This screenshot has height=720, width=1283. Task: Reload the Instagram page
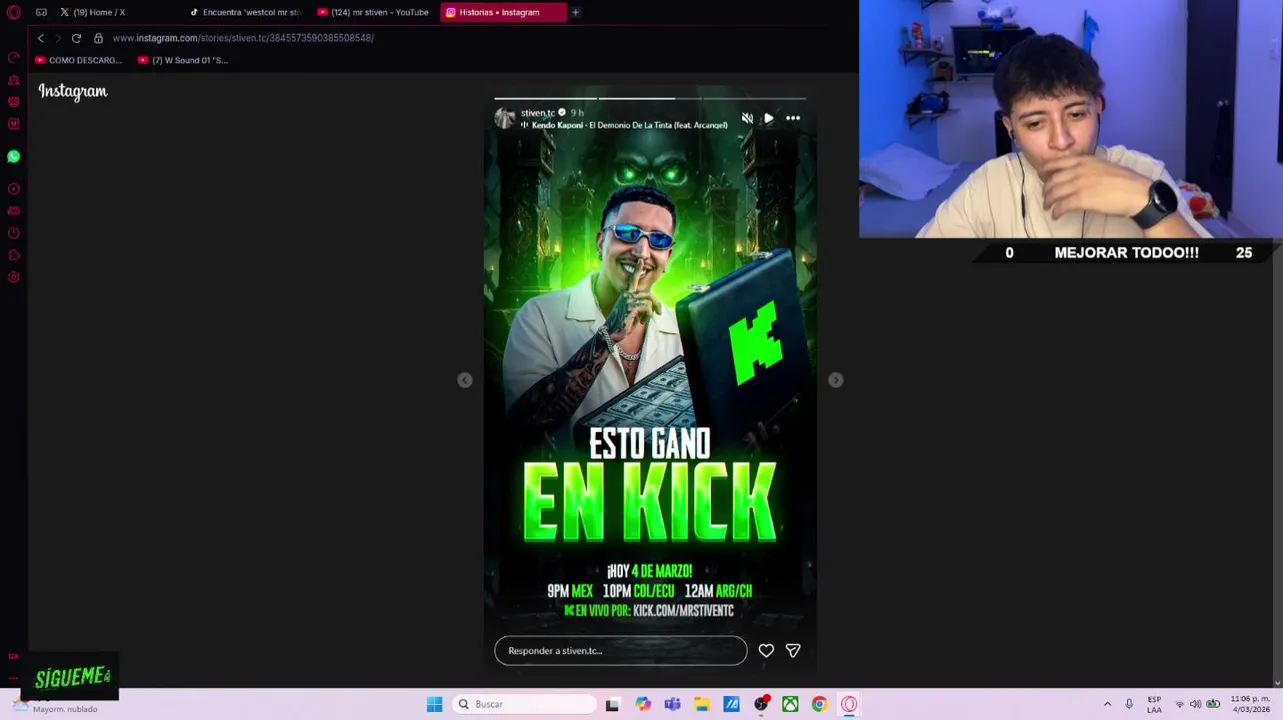tap(76, 38)
